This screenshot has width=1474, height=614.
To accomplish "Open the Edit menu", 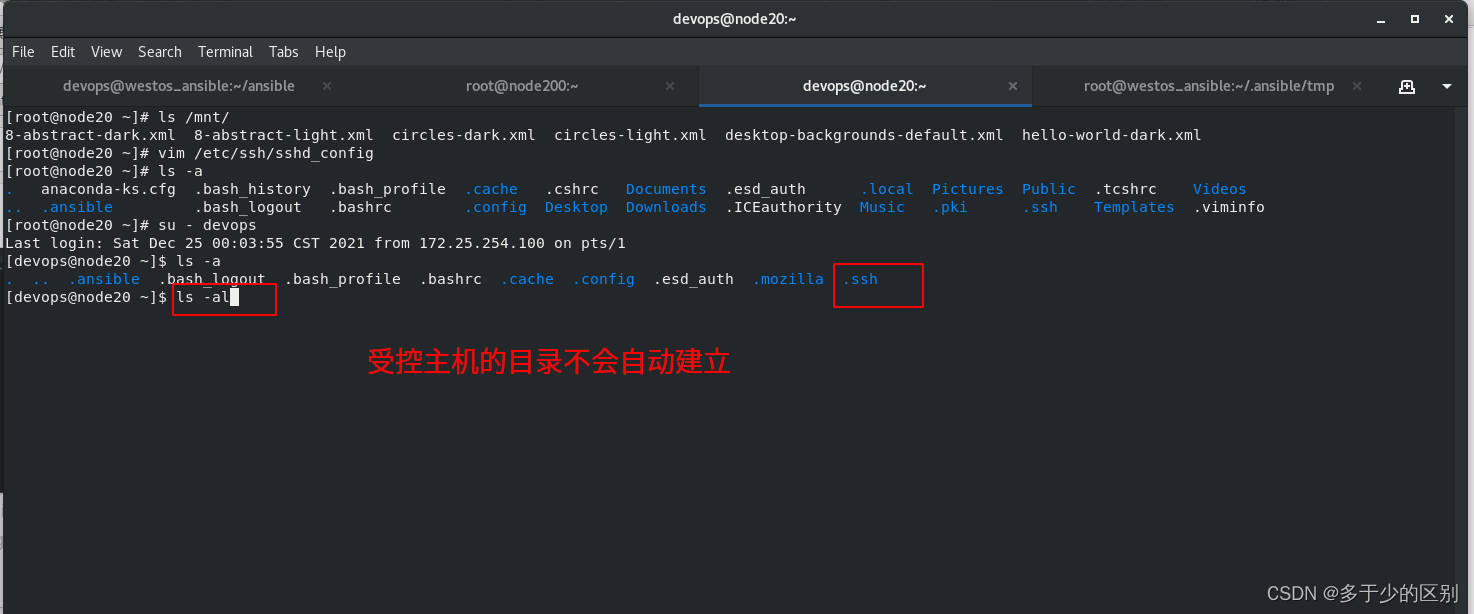I will [x=63, y=52].
